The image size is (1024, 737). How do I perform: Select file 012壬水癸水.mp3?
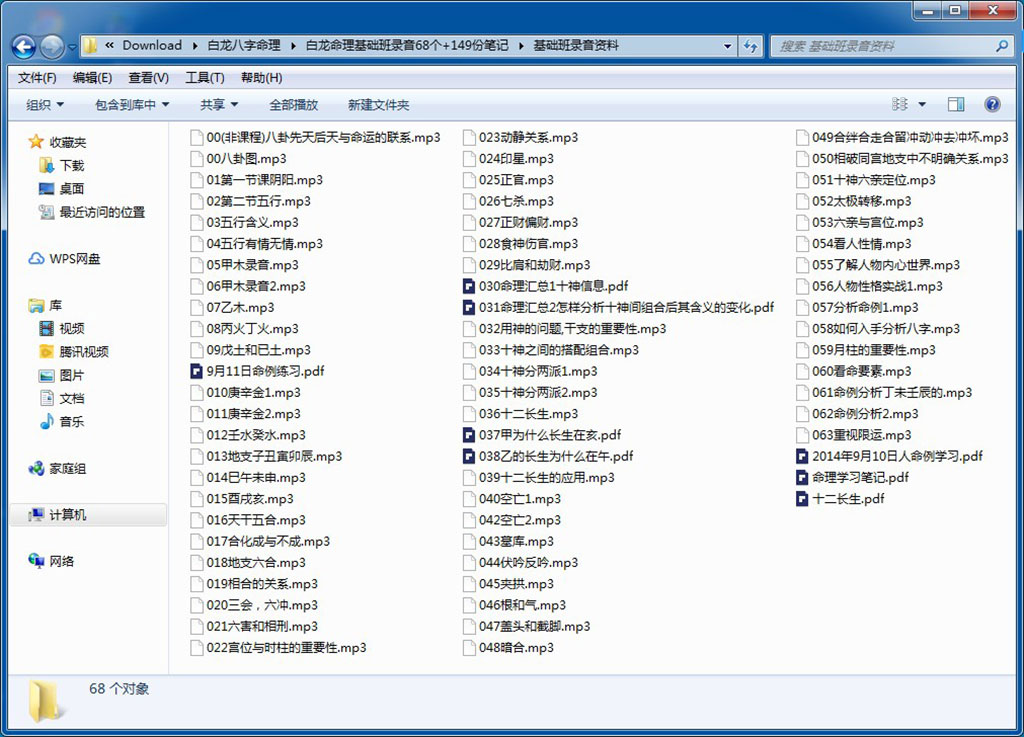click(248, 435)
